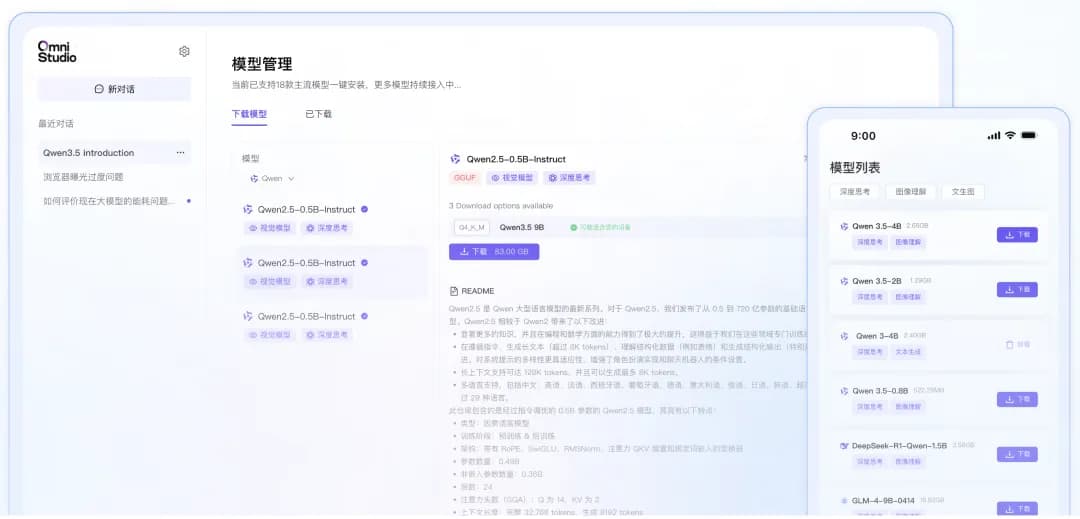1080x519 pixels.
Task: Click the Qwen 3.5-4B model logo icon
Action: click(844, 226)
